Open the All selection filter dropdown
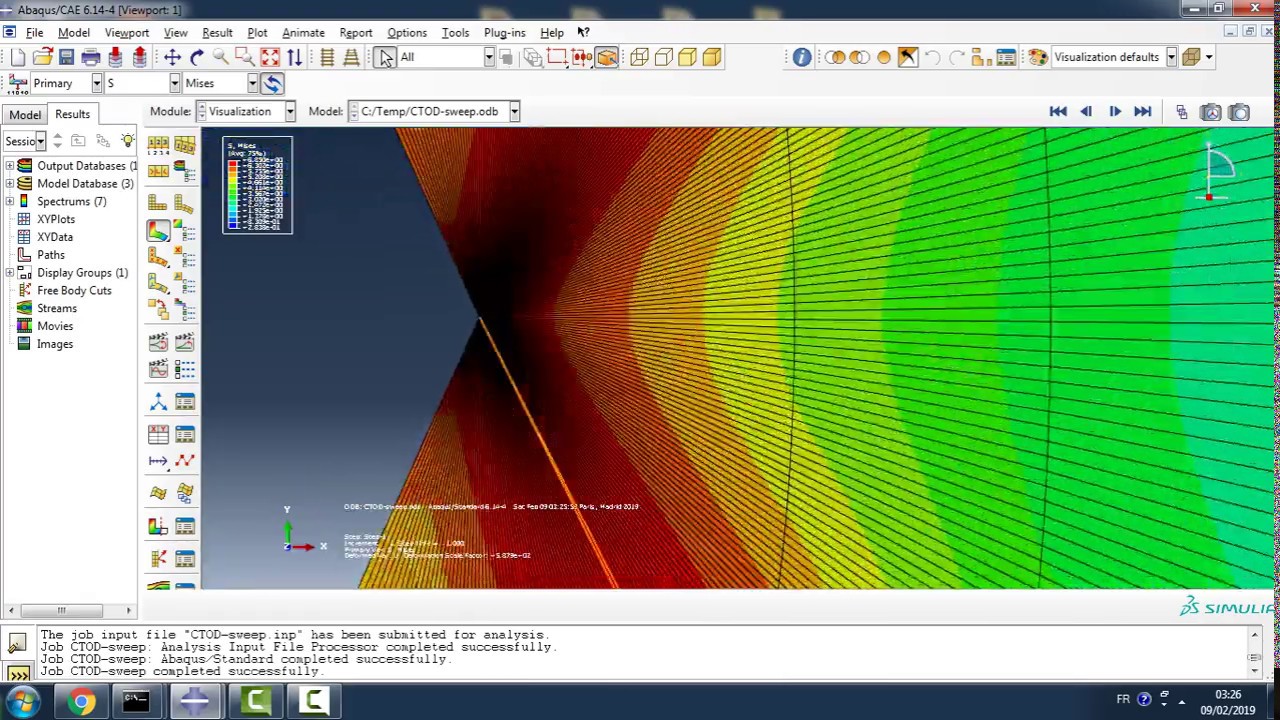The height and width of the screenshot is (720, 1280). 489,57
